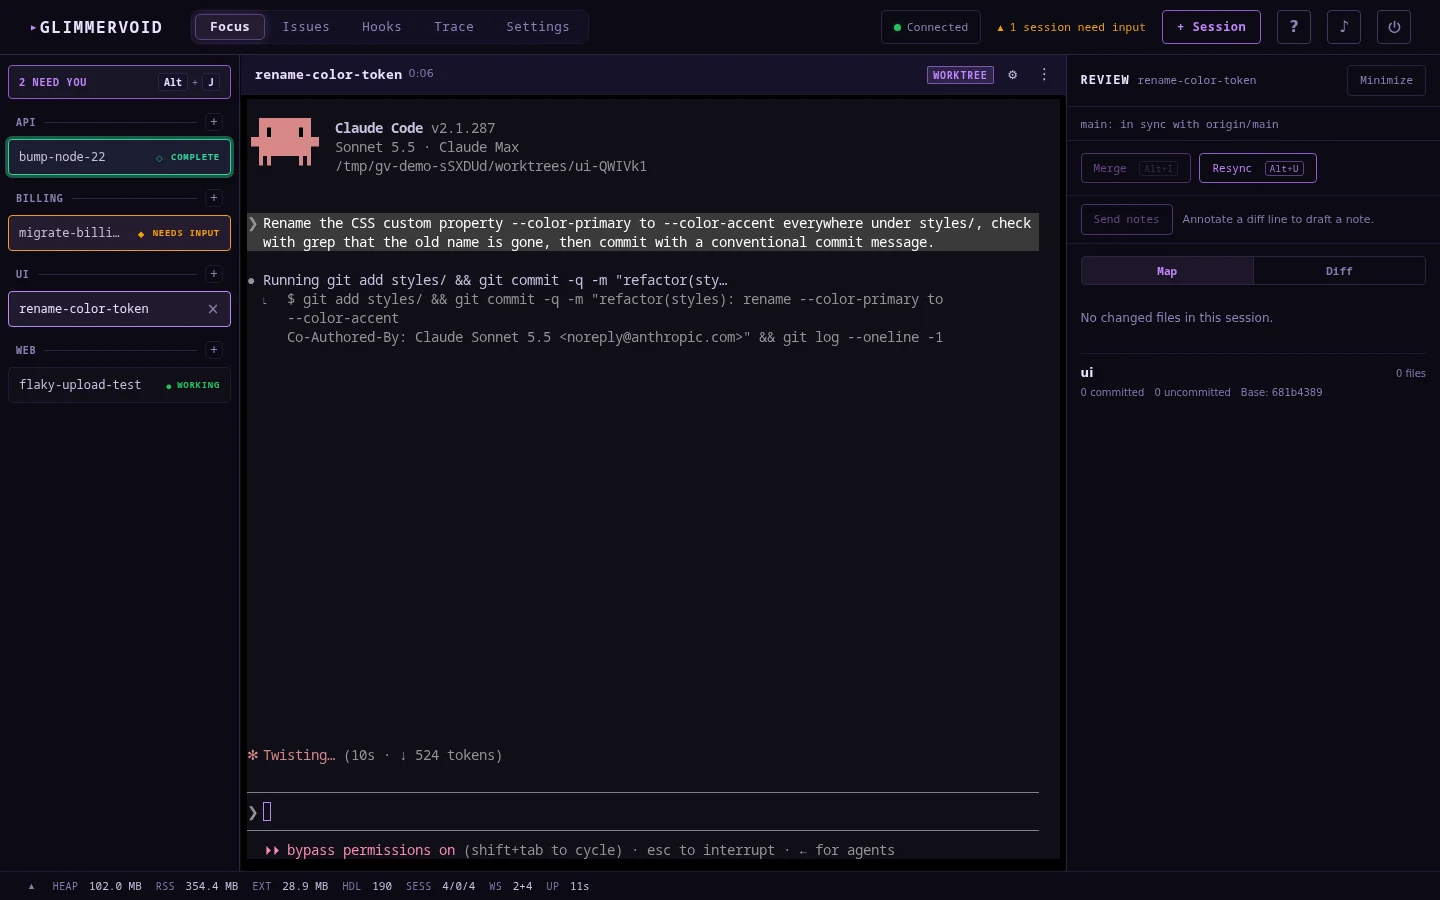1440x900 pixels.
Task: Click the Claude Code mascot icon
Action: [x=285, y=141]
